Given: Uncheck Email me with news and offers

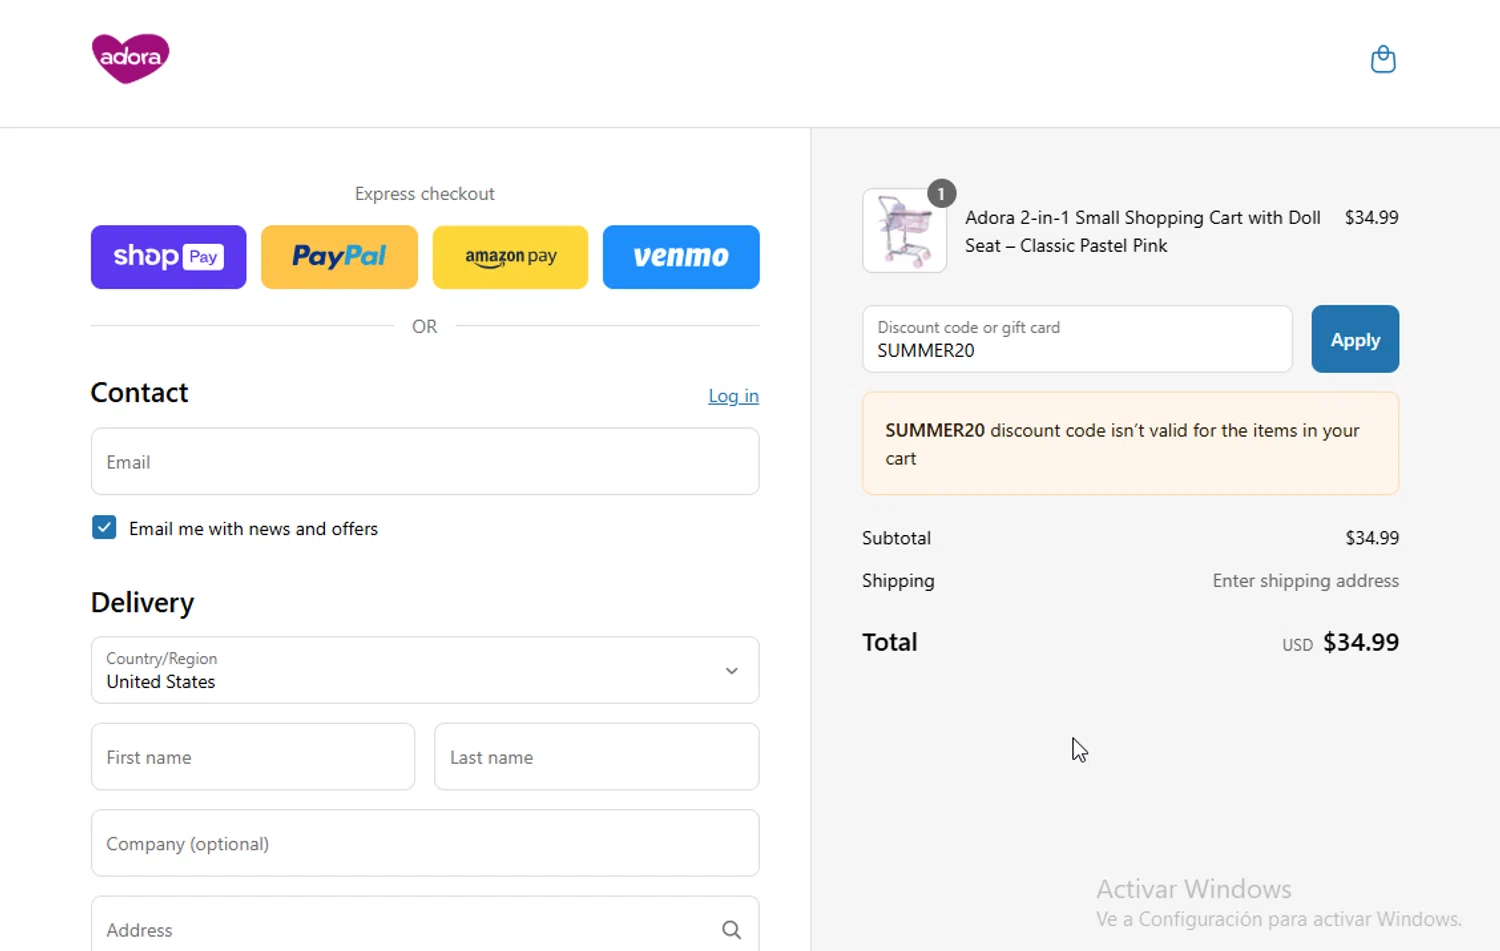Looking at the screenshot, I should pos(104,527).
